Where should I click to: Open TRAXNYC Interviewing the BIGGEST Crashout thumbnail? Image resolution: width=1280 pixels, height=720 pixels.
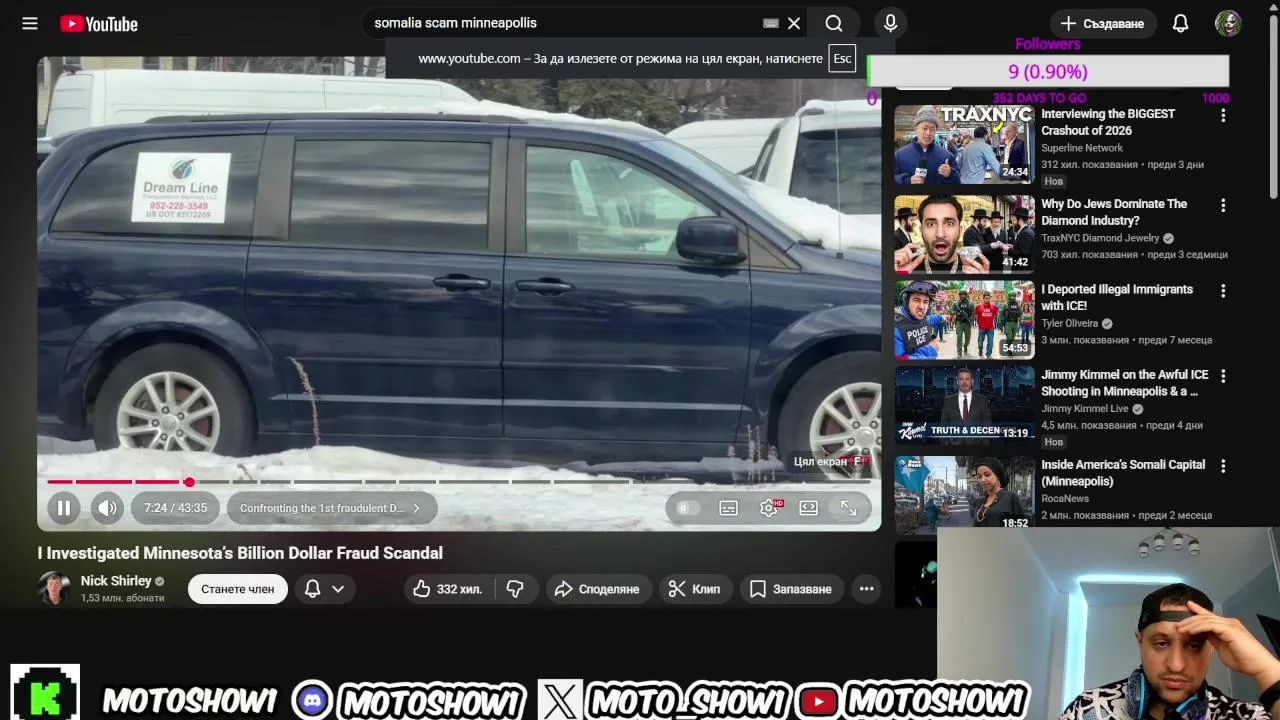click(x=964, y=144)
